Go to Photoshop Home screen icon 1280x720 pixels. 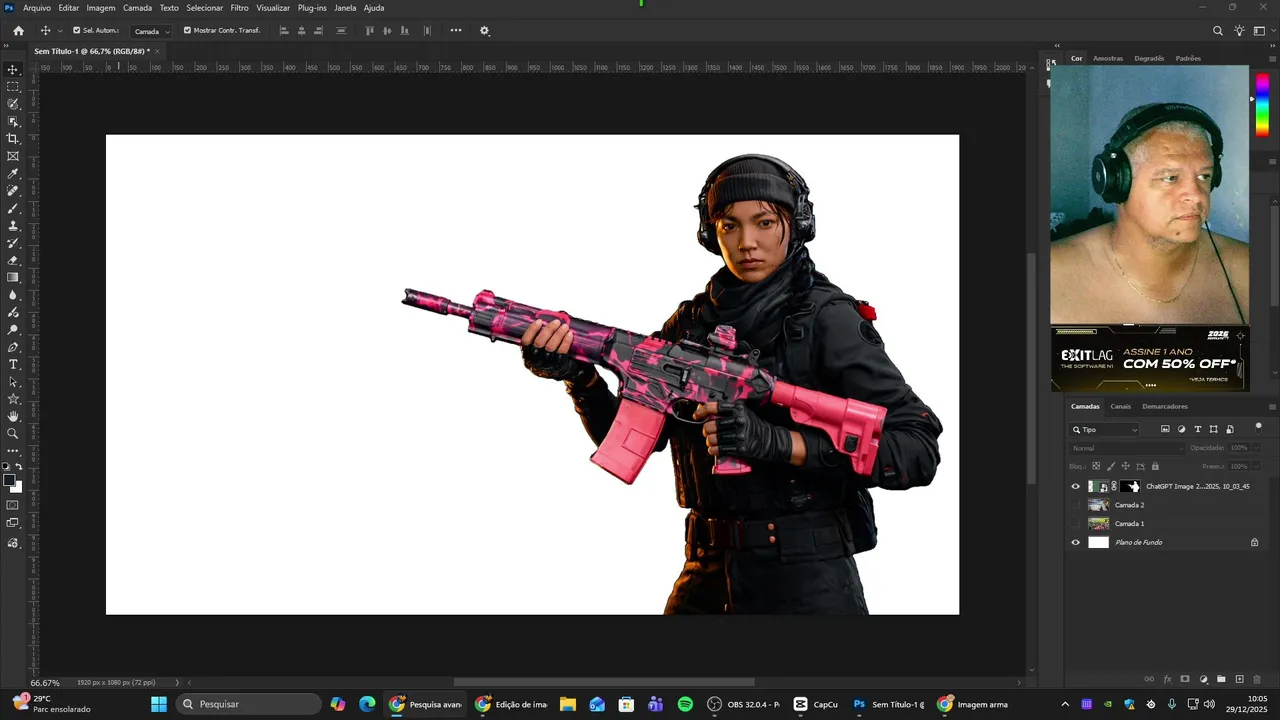tap(18, 30)
